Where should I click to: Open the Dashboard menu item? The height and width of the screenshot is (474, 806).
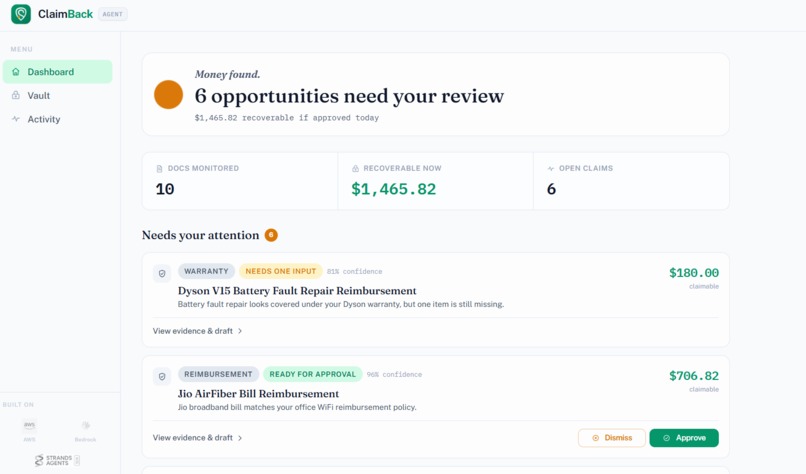[58, 72]
